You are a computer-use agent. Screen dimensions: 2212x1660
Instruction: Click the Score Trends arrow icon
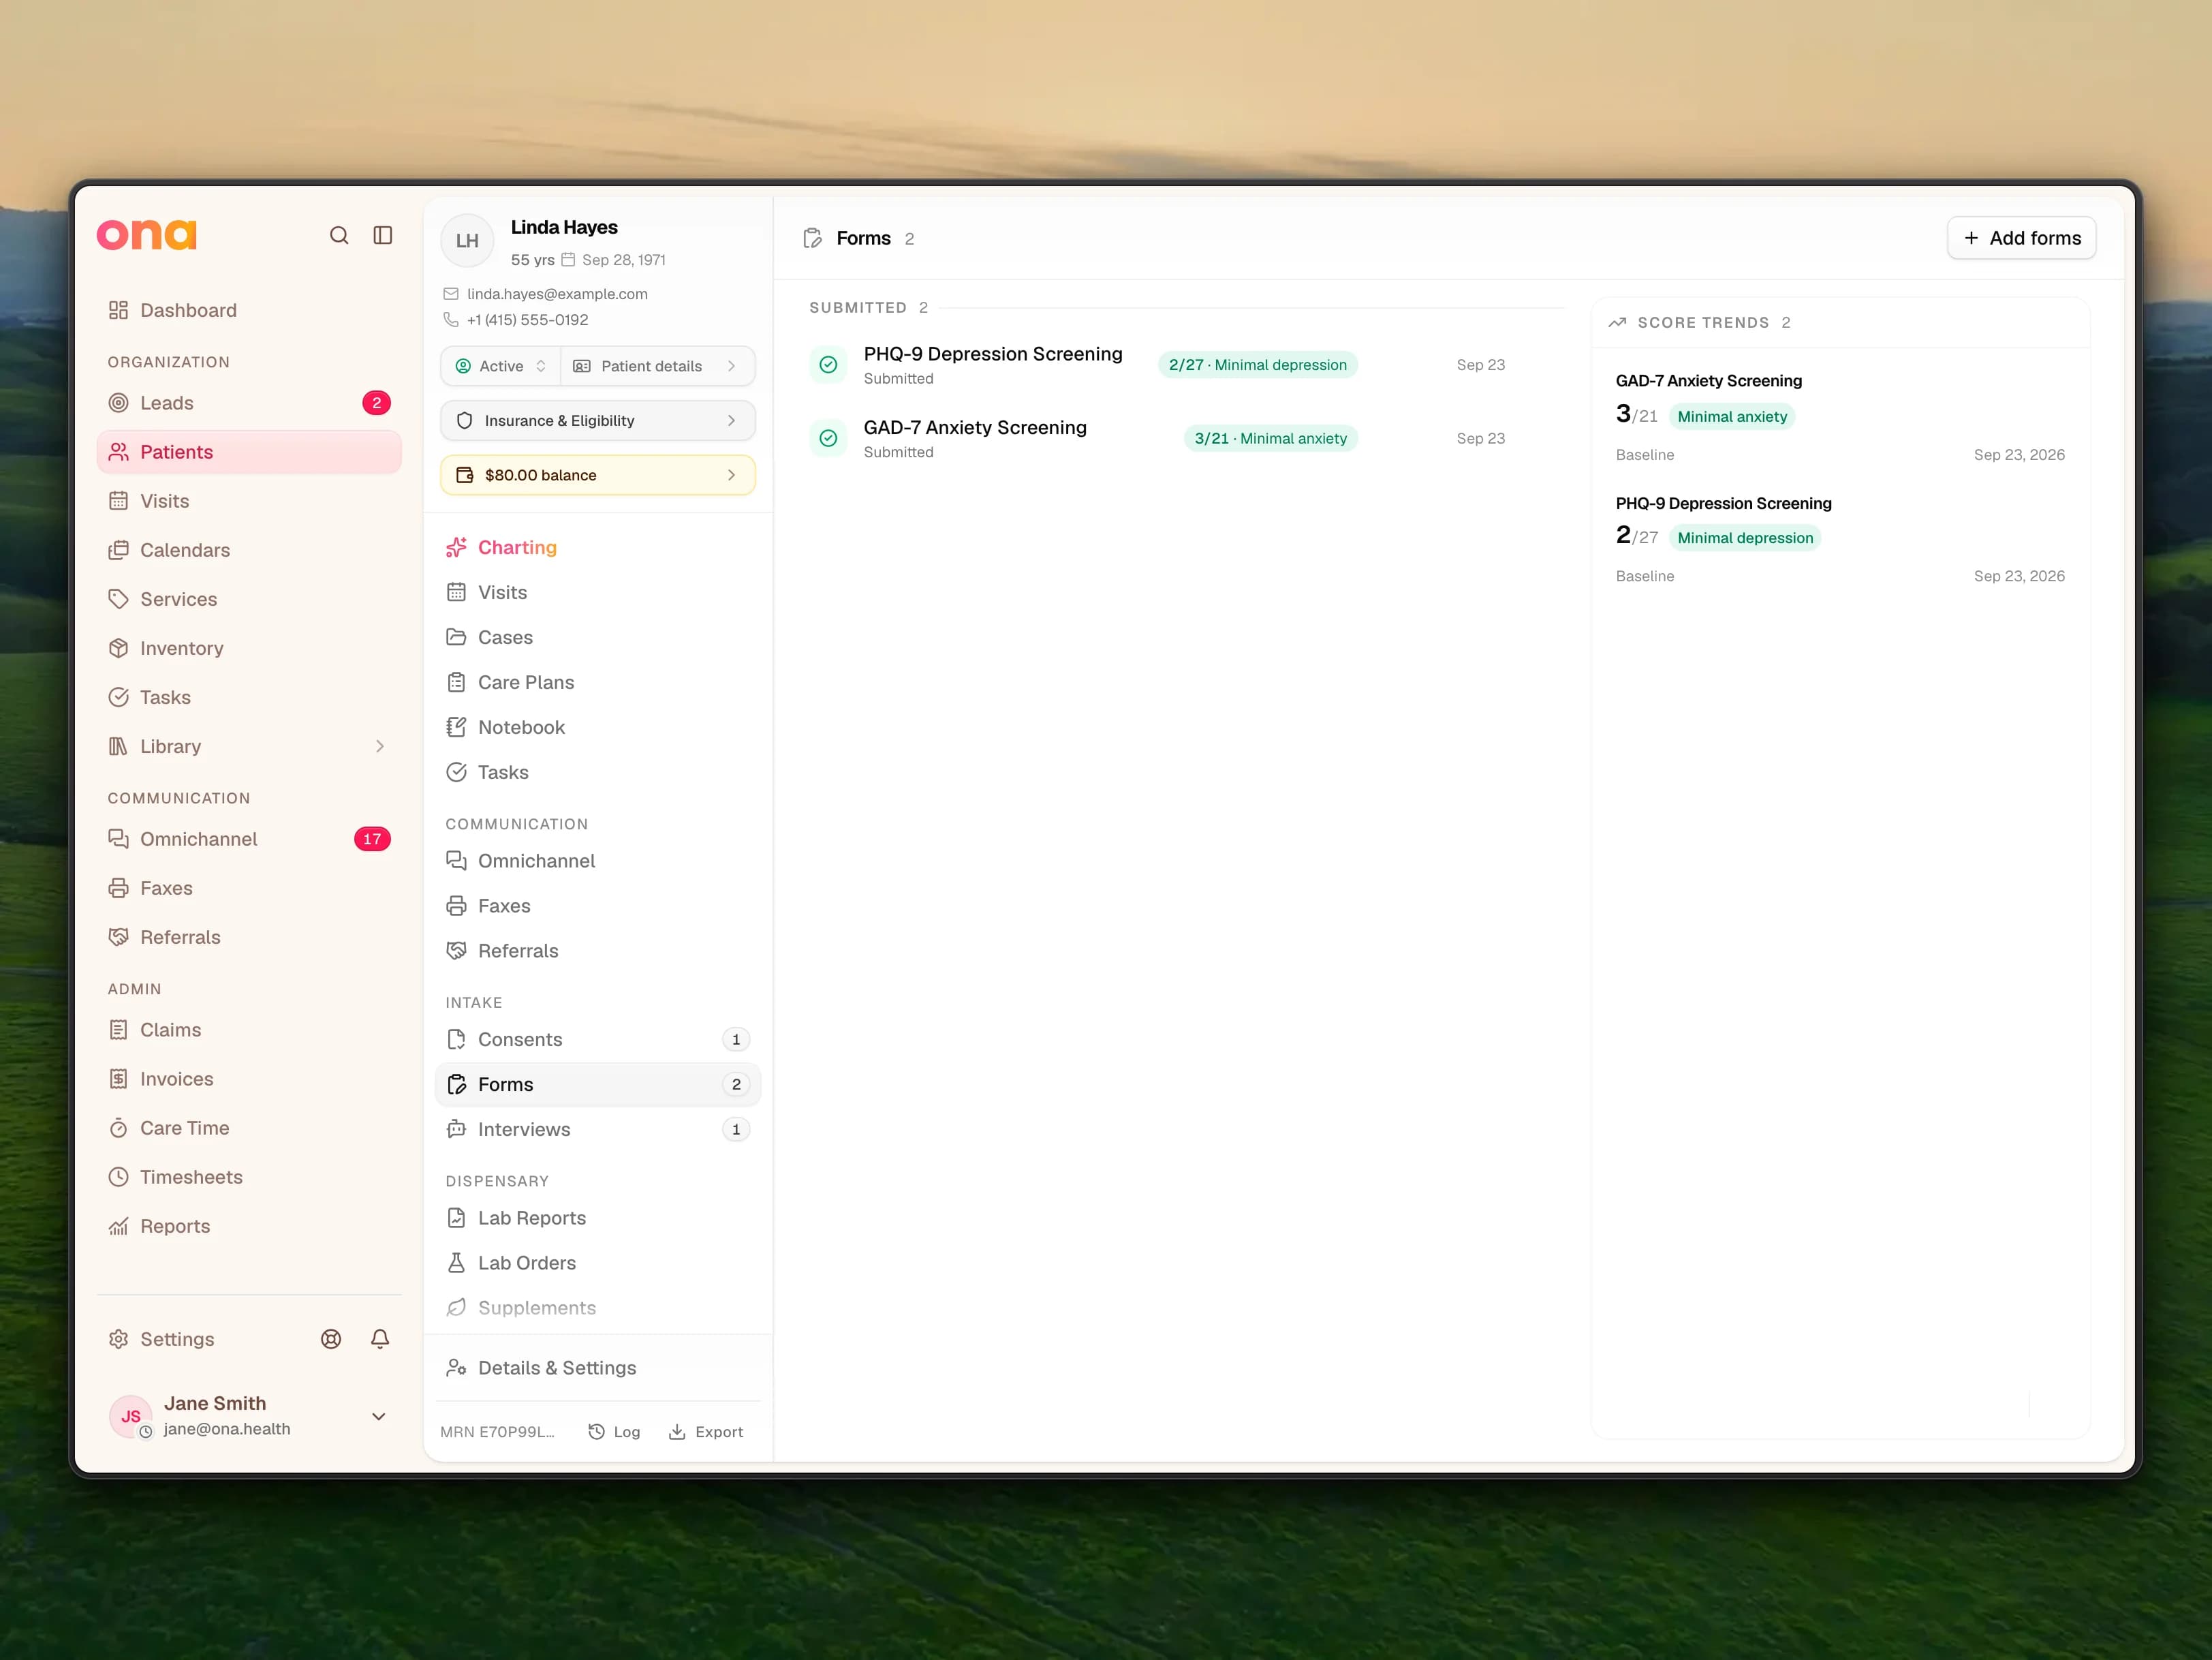pyautogui.click(x=1617, y=322)
